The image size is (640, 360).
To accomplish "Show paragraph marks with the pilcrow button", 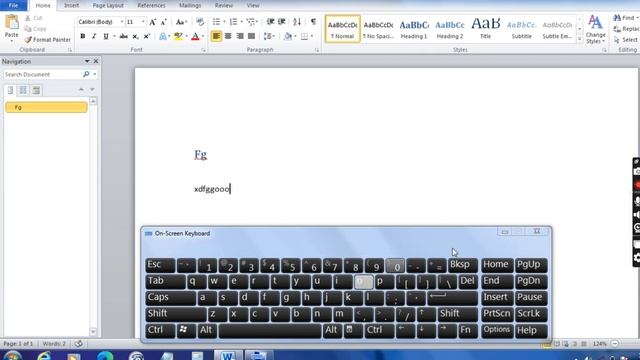I will pyautogui.click(x=313, y=22).
